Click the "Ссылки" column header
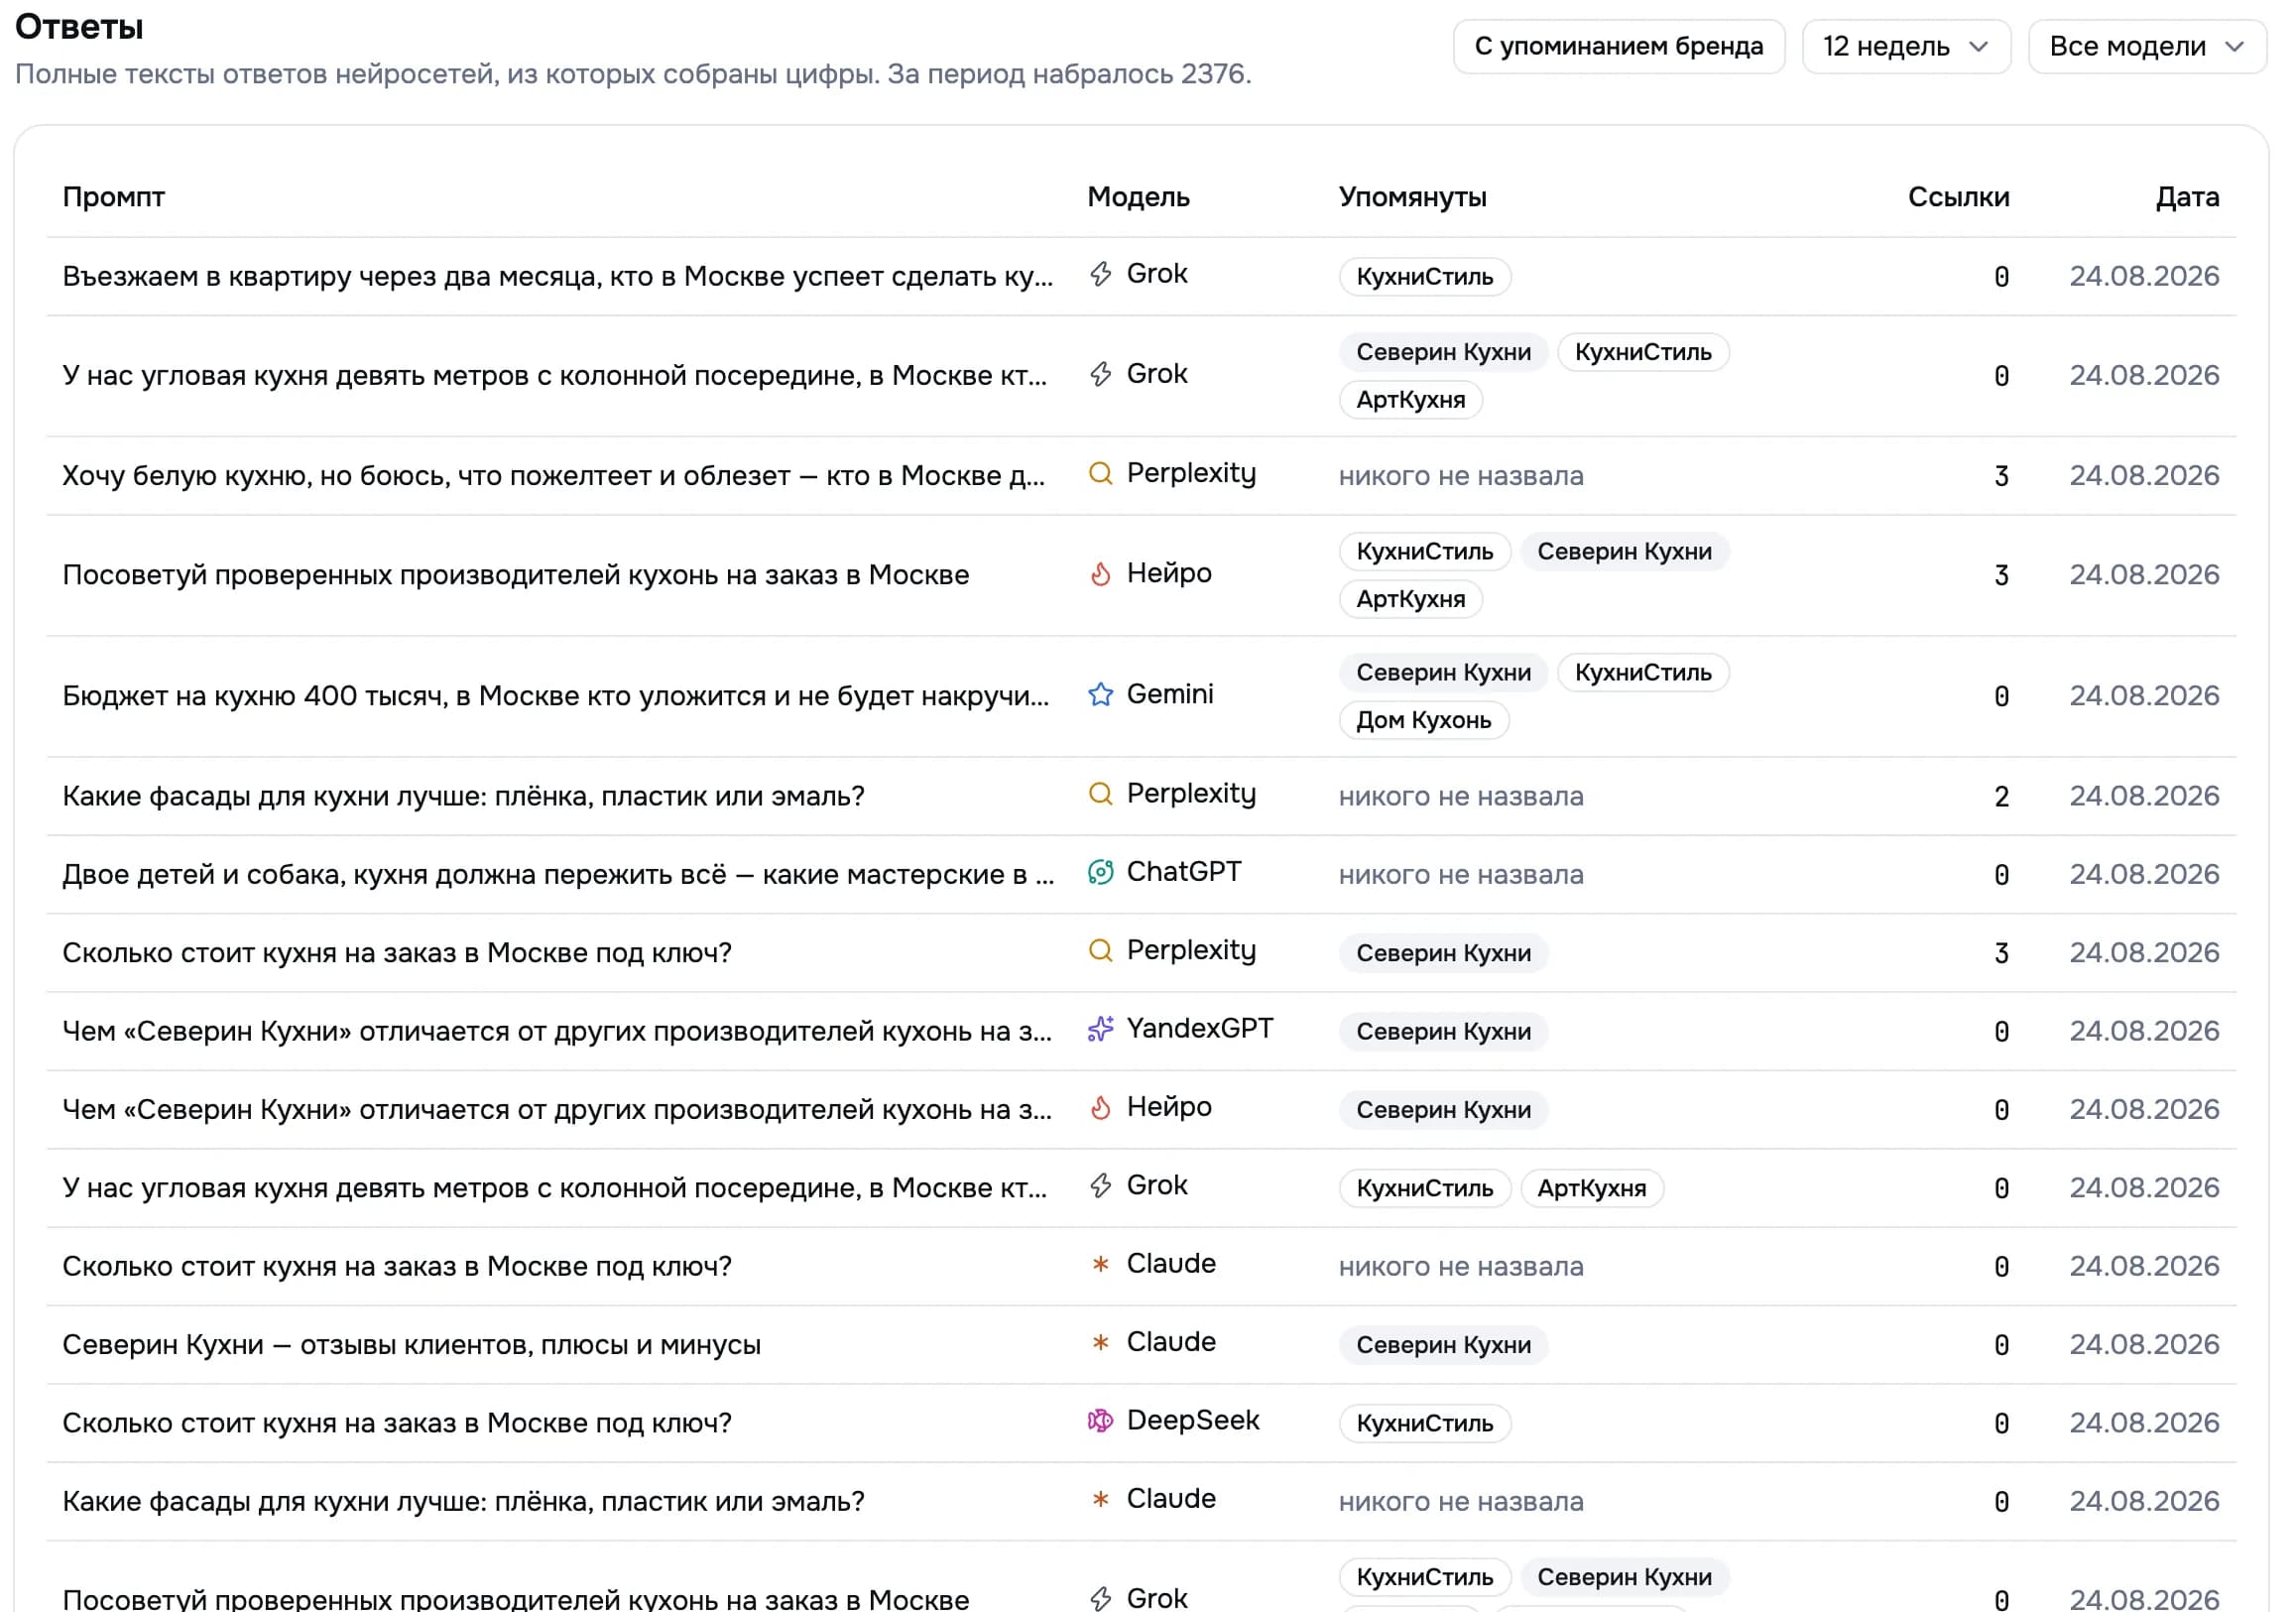 pos(1958,197)
